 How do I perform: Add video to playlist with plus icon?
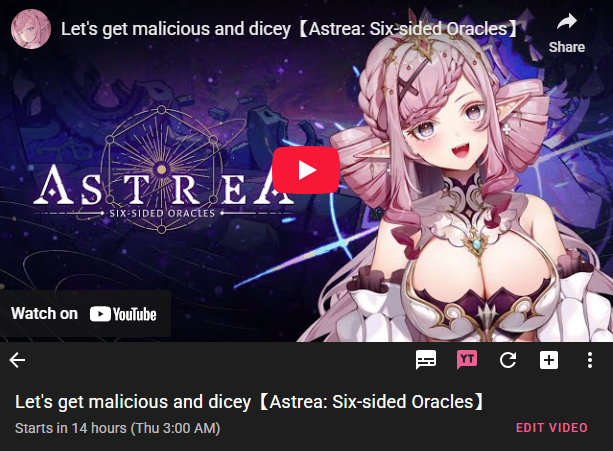click(549, 360)
